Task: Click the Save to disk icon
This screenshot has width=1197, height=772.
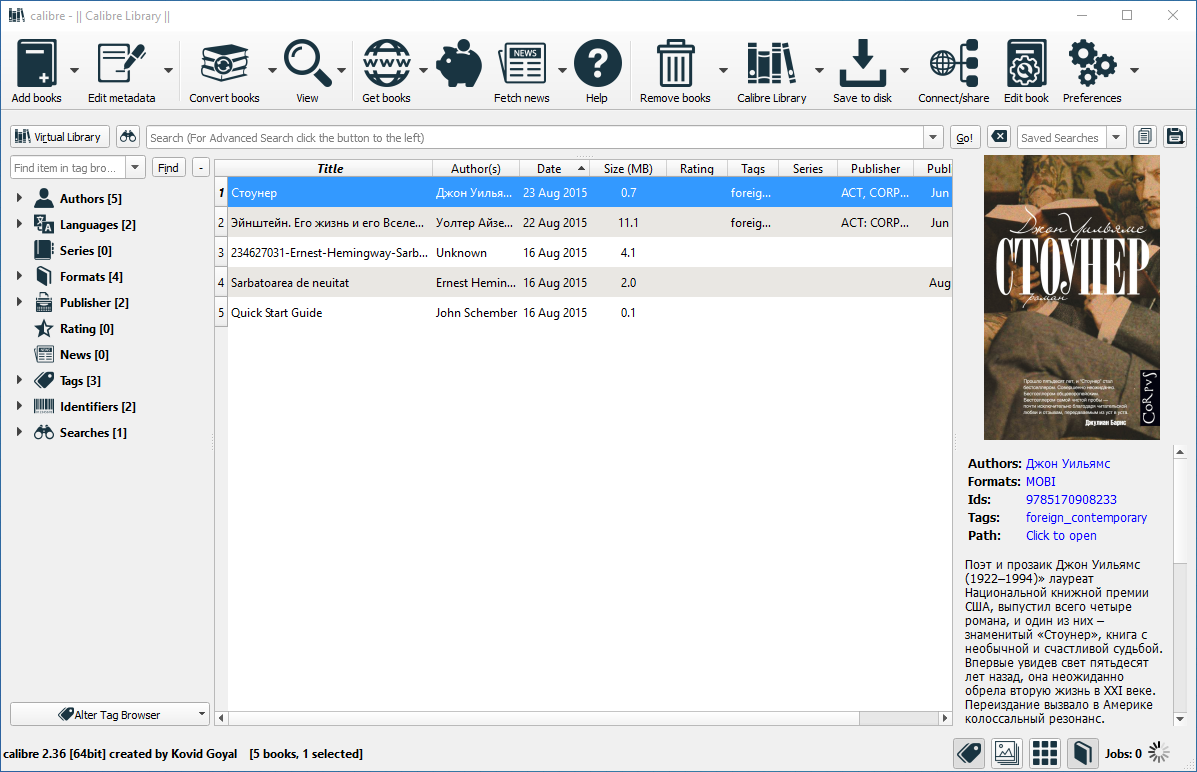Action: click(x=863, y=64)
